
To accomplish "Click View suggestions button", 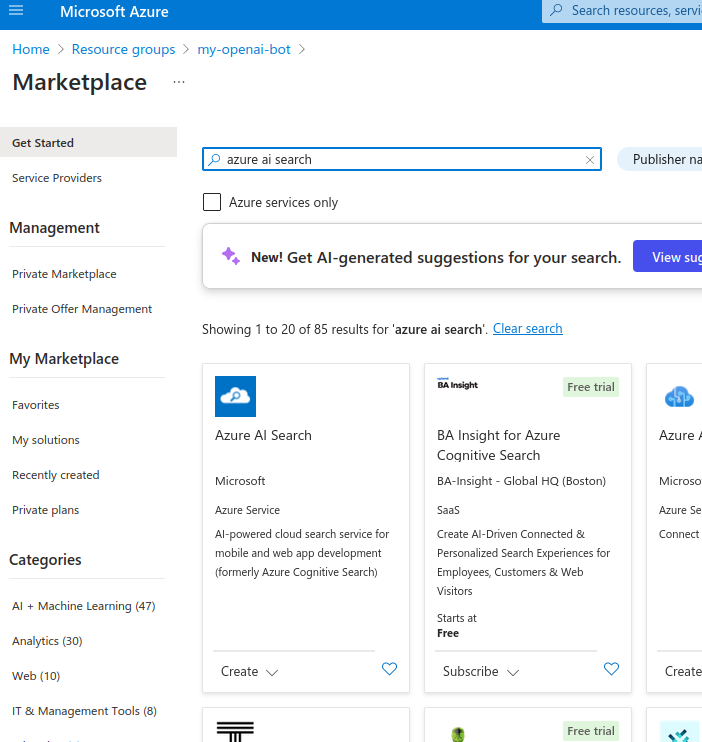I will click(x=667, y=256).
